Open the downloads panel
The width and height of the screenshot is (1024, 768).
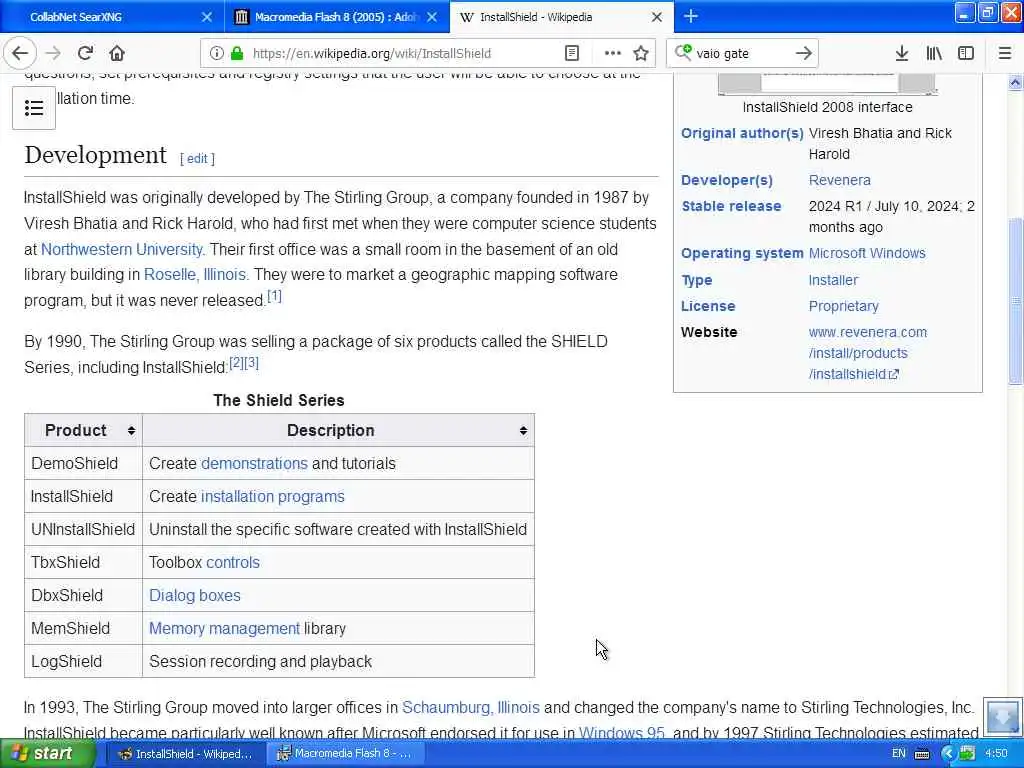click(x=902, y=54)
